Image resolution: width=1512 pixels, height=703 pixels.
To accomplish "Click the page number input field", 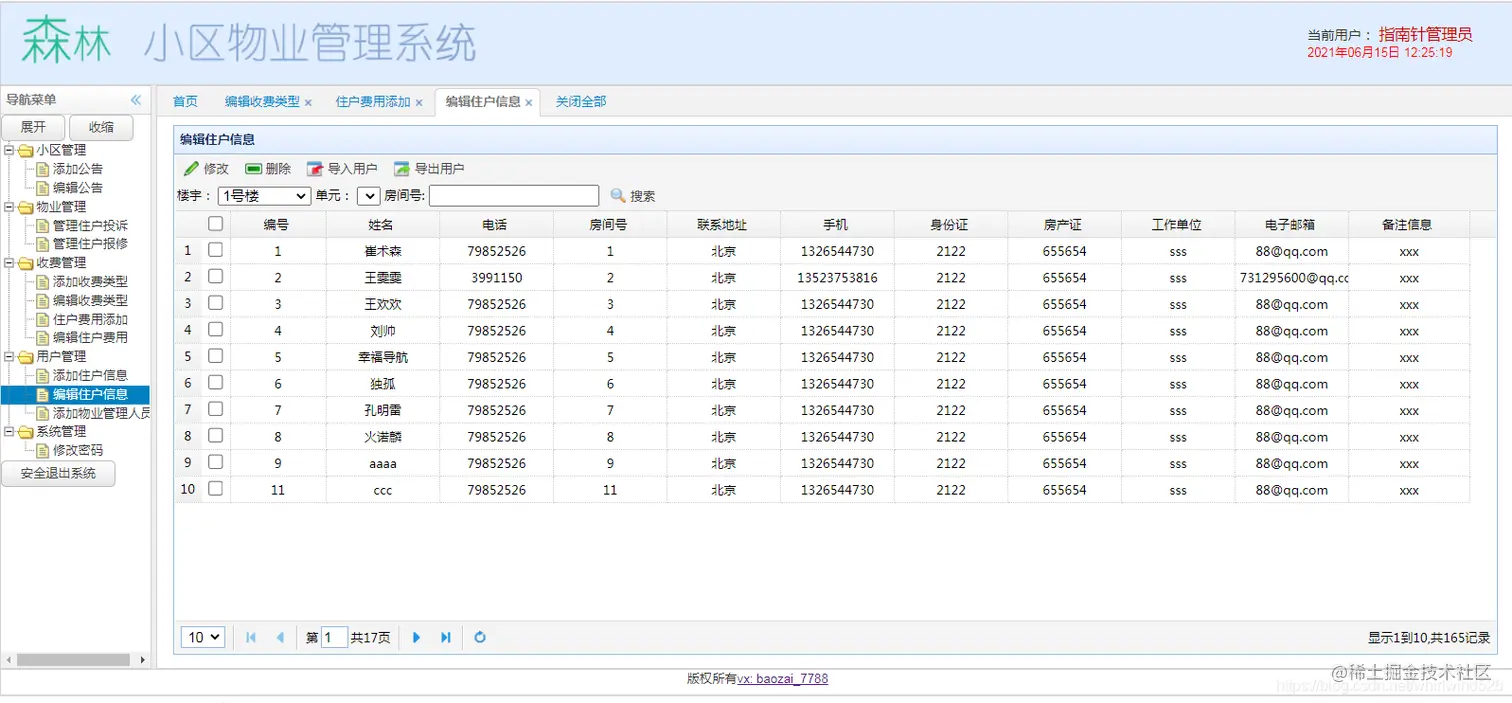I will [334, 637].
